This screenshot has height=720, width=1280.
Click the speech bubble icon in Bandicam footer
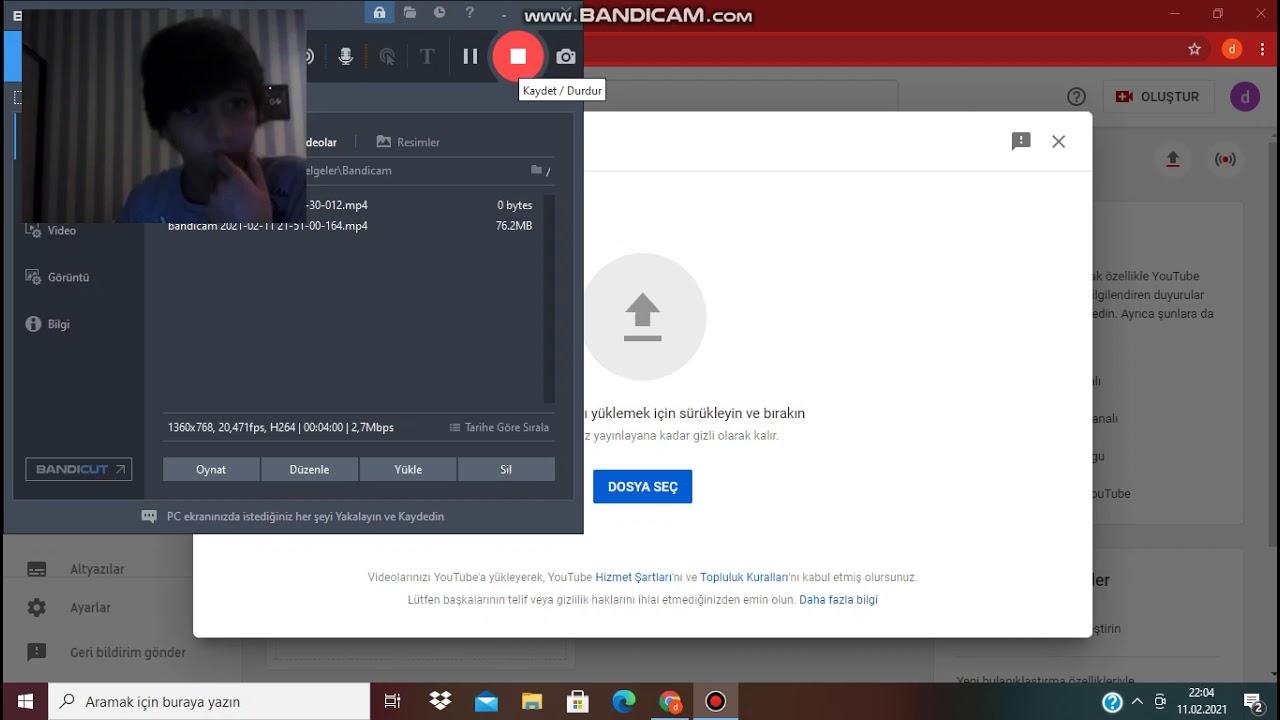149,517
